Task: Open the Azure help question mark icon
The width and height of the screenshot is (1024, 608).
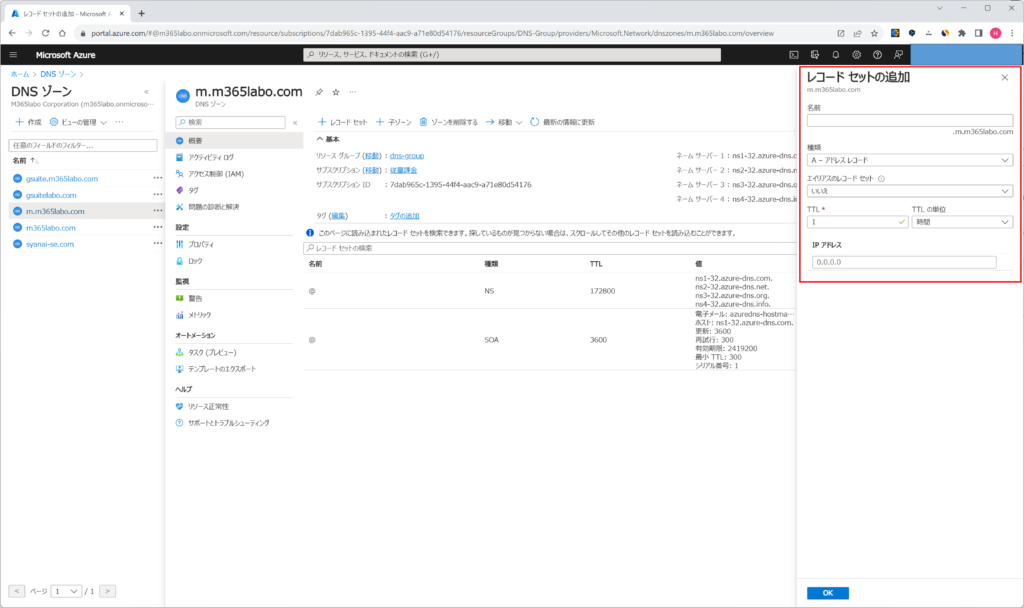Action: (x=877, y=55)
